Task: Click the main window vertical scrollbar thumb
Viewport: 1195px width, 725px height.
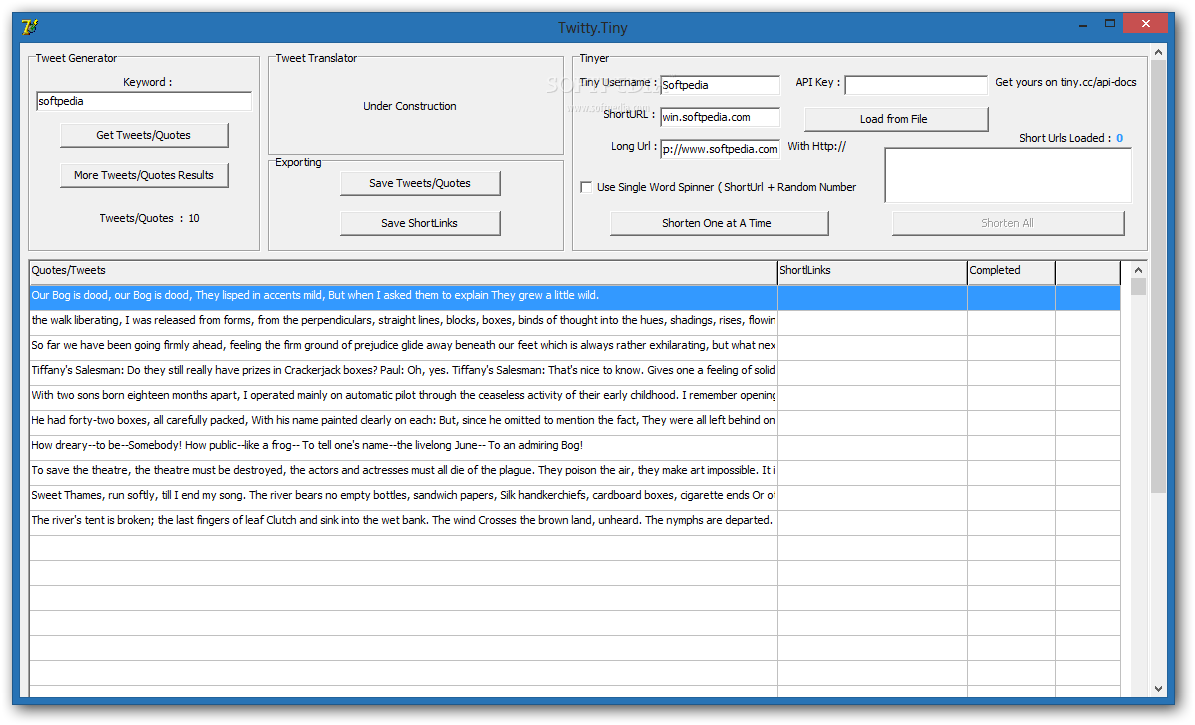Action: click(1158, 276)
